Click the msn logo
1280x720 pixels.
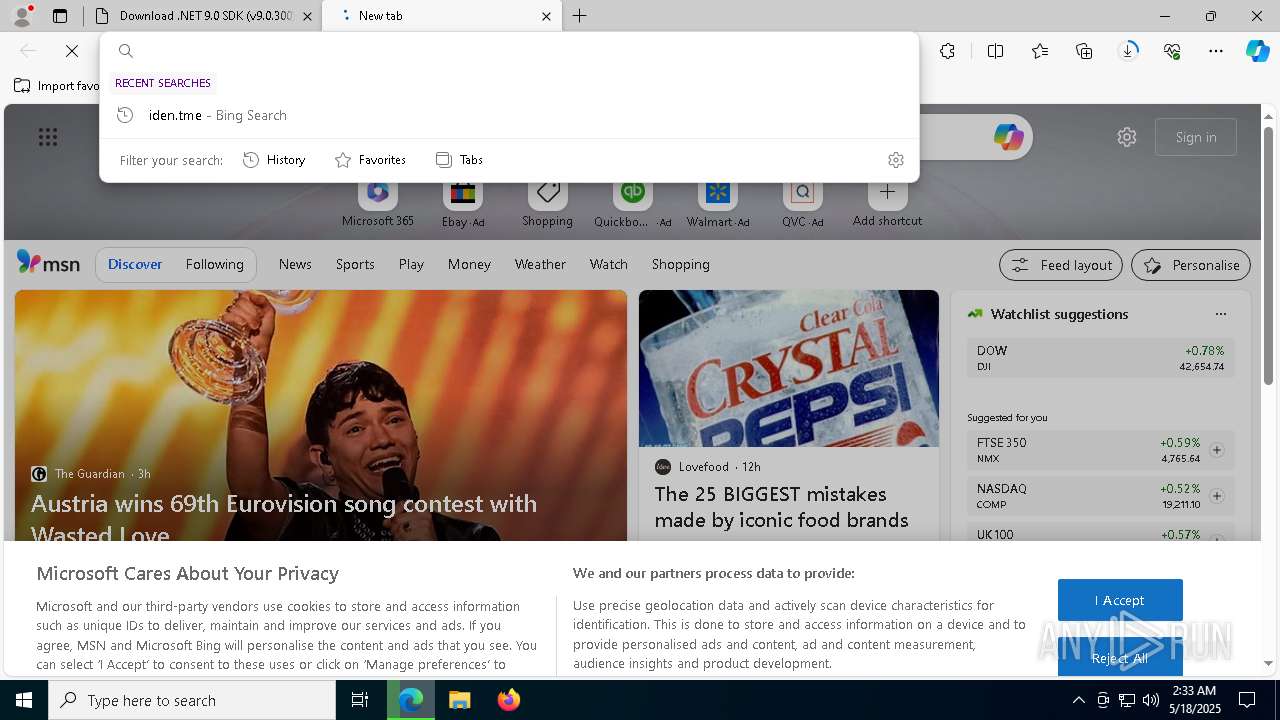48,263
